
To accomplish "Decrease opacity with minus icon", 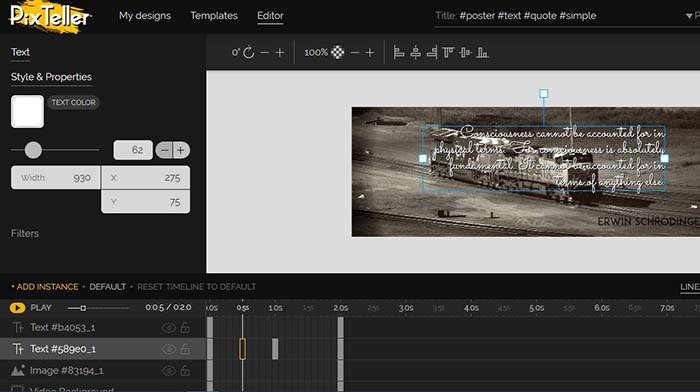I will pyautogui.click(x=355, y=53).
